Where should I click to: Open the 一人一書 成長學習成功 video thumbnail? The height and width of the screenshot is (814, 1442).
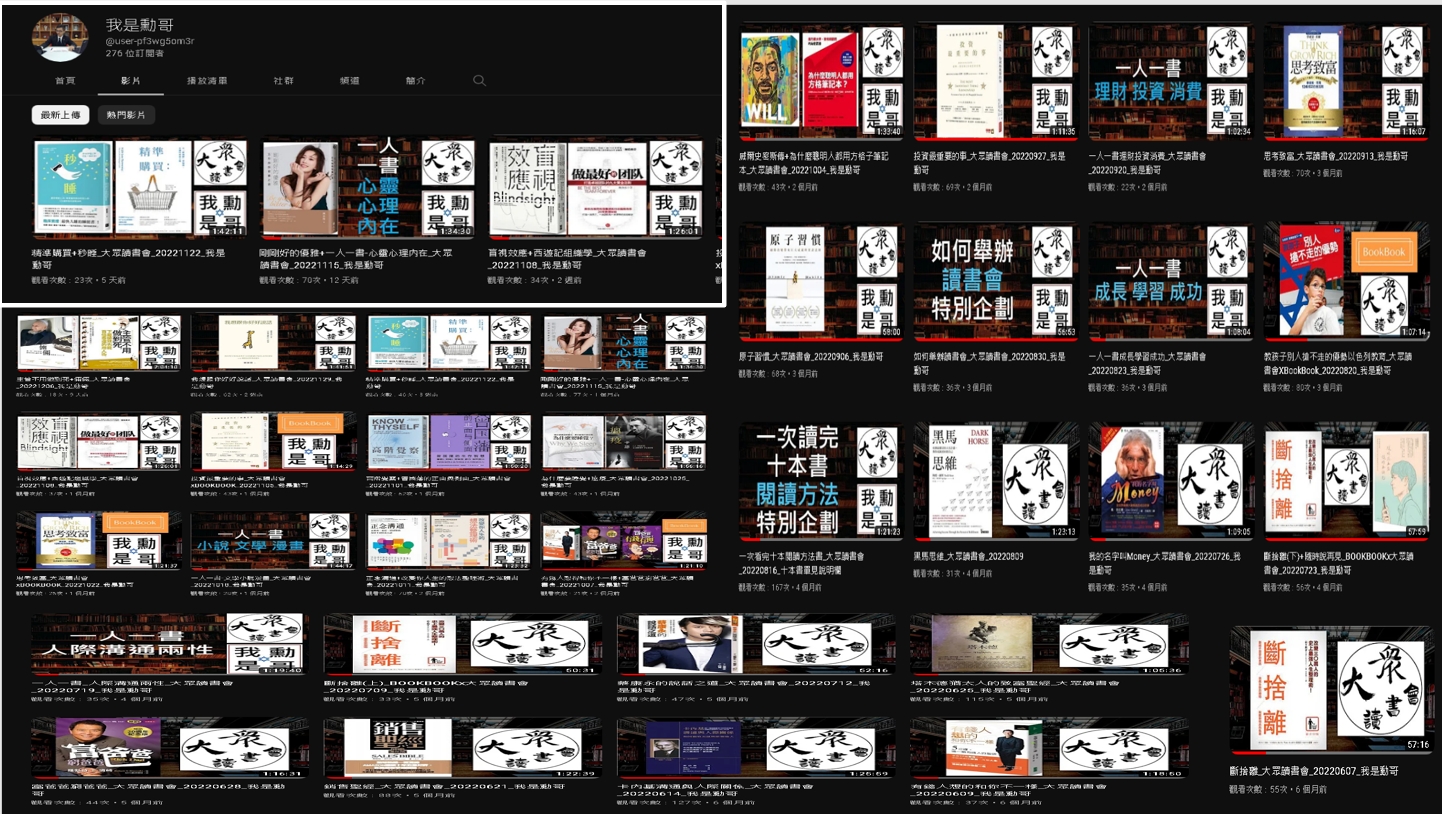click(1170, 282)
